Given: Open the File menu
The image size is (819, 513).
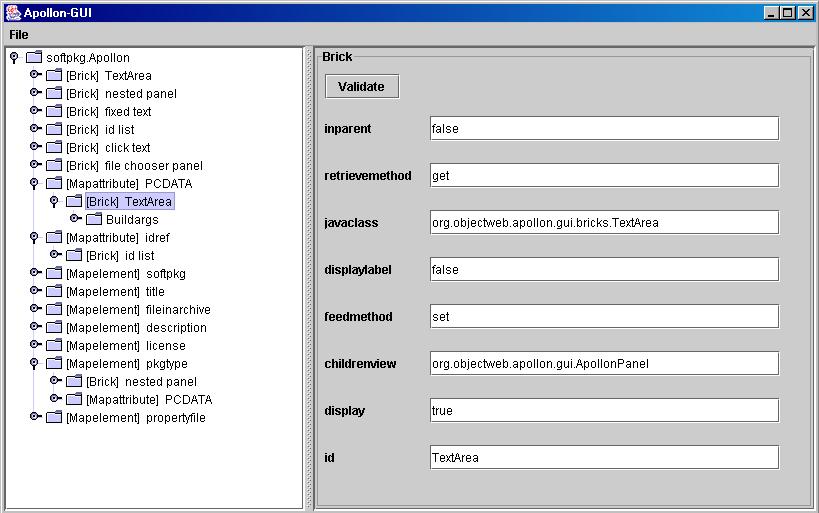Looking at the screenshot, I should click(x=19, y=35).
